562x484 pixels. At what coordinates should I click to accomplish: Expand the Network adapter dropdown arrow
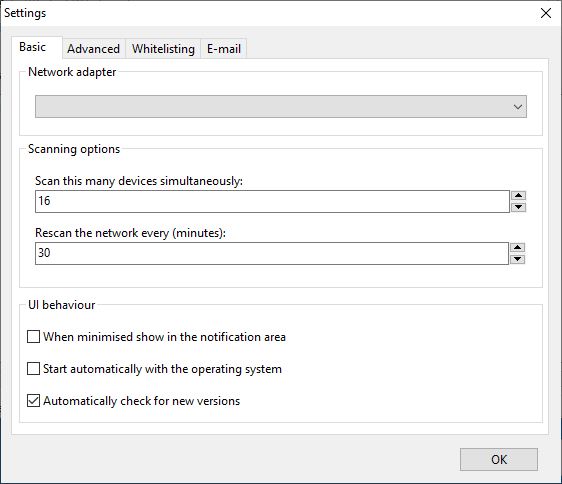pyautogui.click(x=518, y=106)
